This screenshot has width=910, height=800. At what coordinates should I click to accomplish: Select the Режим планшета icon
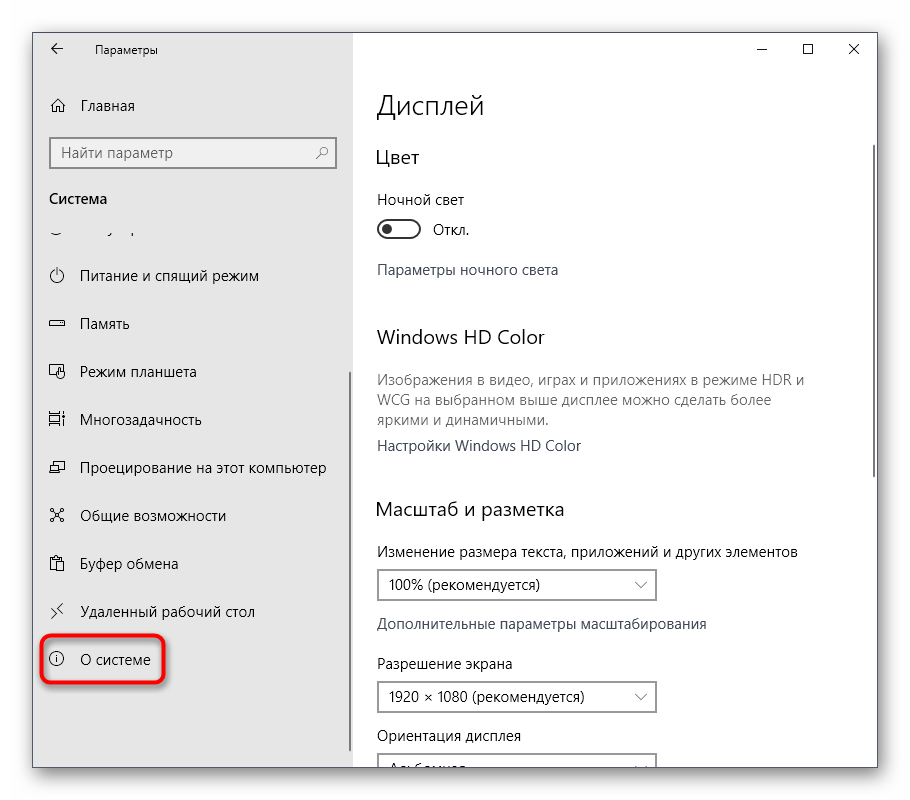pyautogui.click(x=58, y=372)
